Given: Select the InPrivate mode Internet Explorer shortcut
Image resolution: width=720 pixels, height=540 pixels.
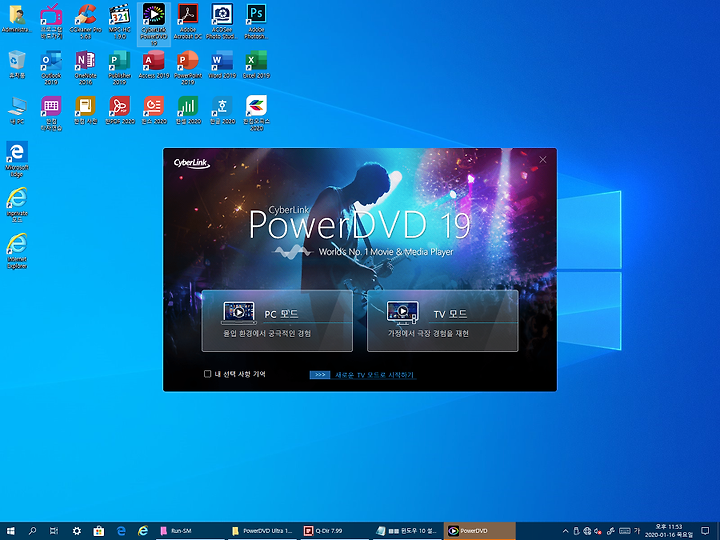Looking at the screenshot, I should point(17,205).
